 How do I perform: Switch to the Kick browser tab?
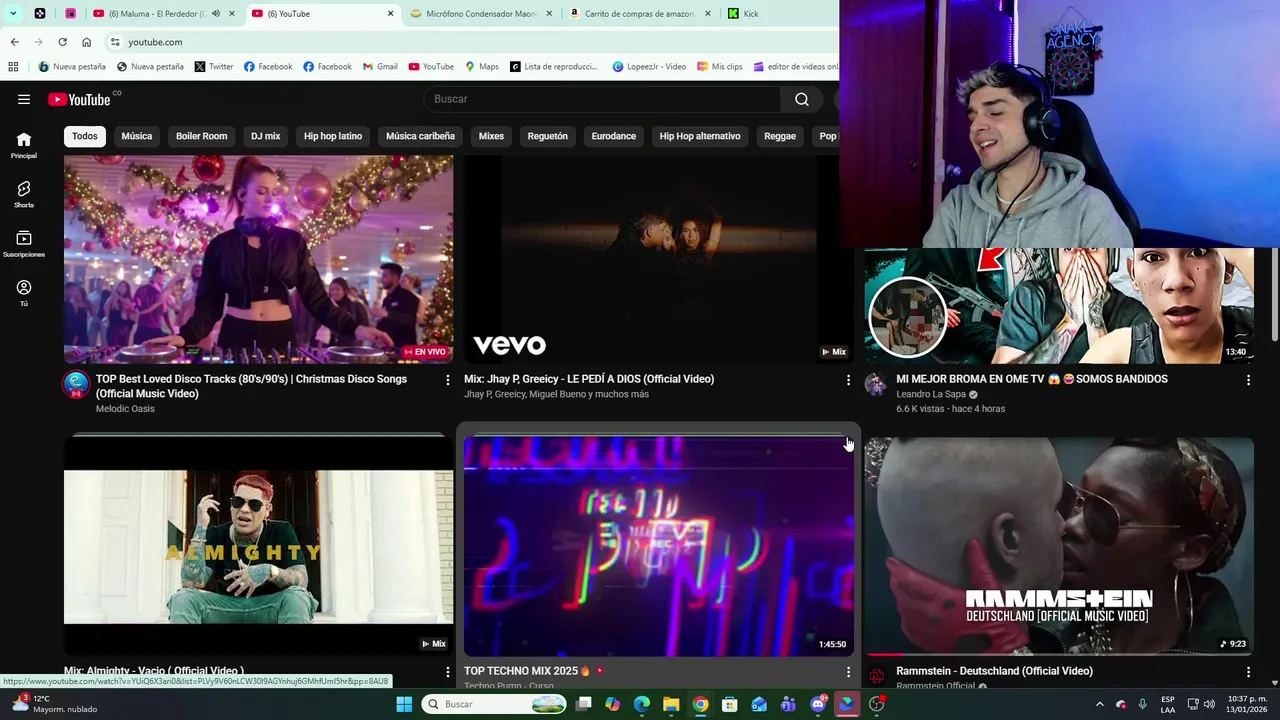(x=750, y=14)
